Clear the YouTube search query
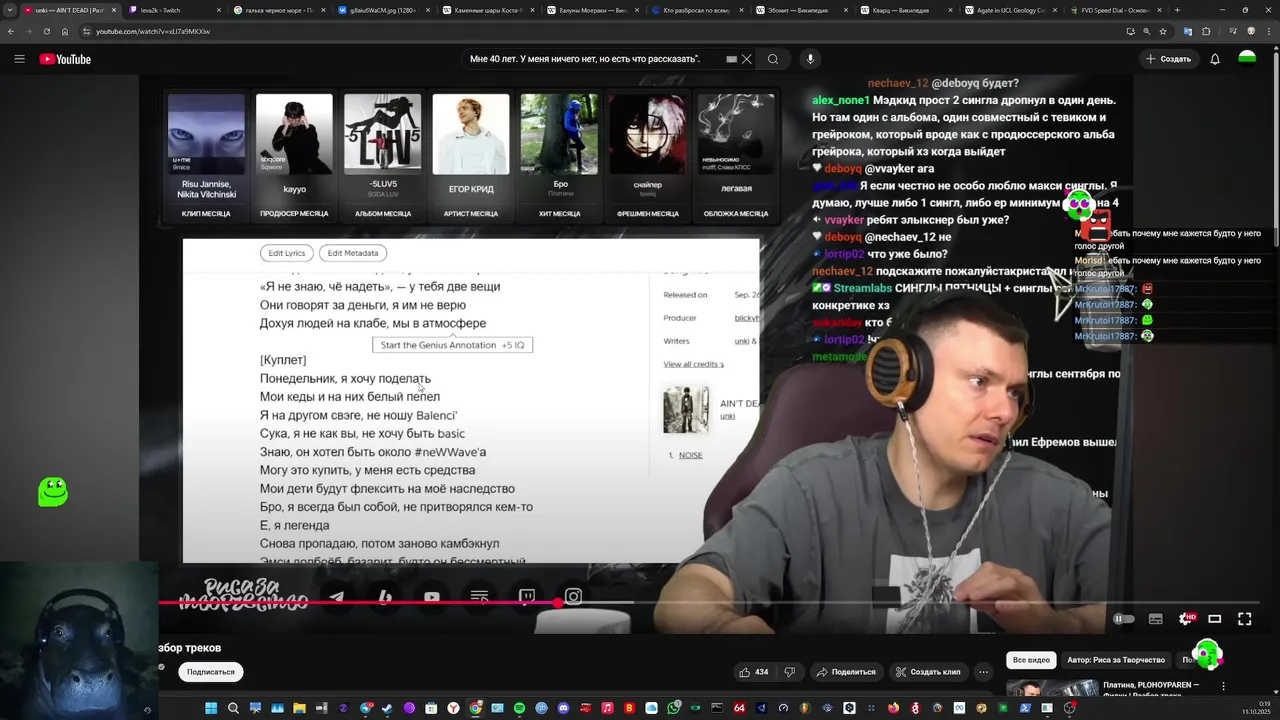The image size is (1280, 720). [746, 59]
